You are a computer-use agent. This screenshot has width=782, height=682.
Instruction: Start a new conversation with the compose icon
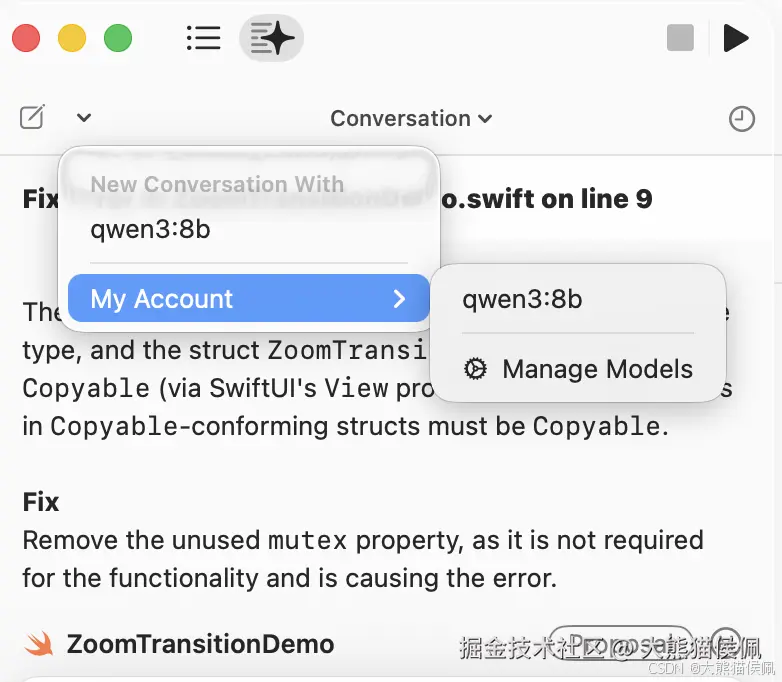(32, 118)
